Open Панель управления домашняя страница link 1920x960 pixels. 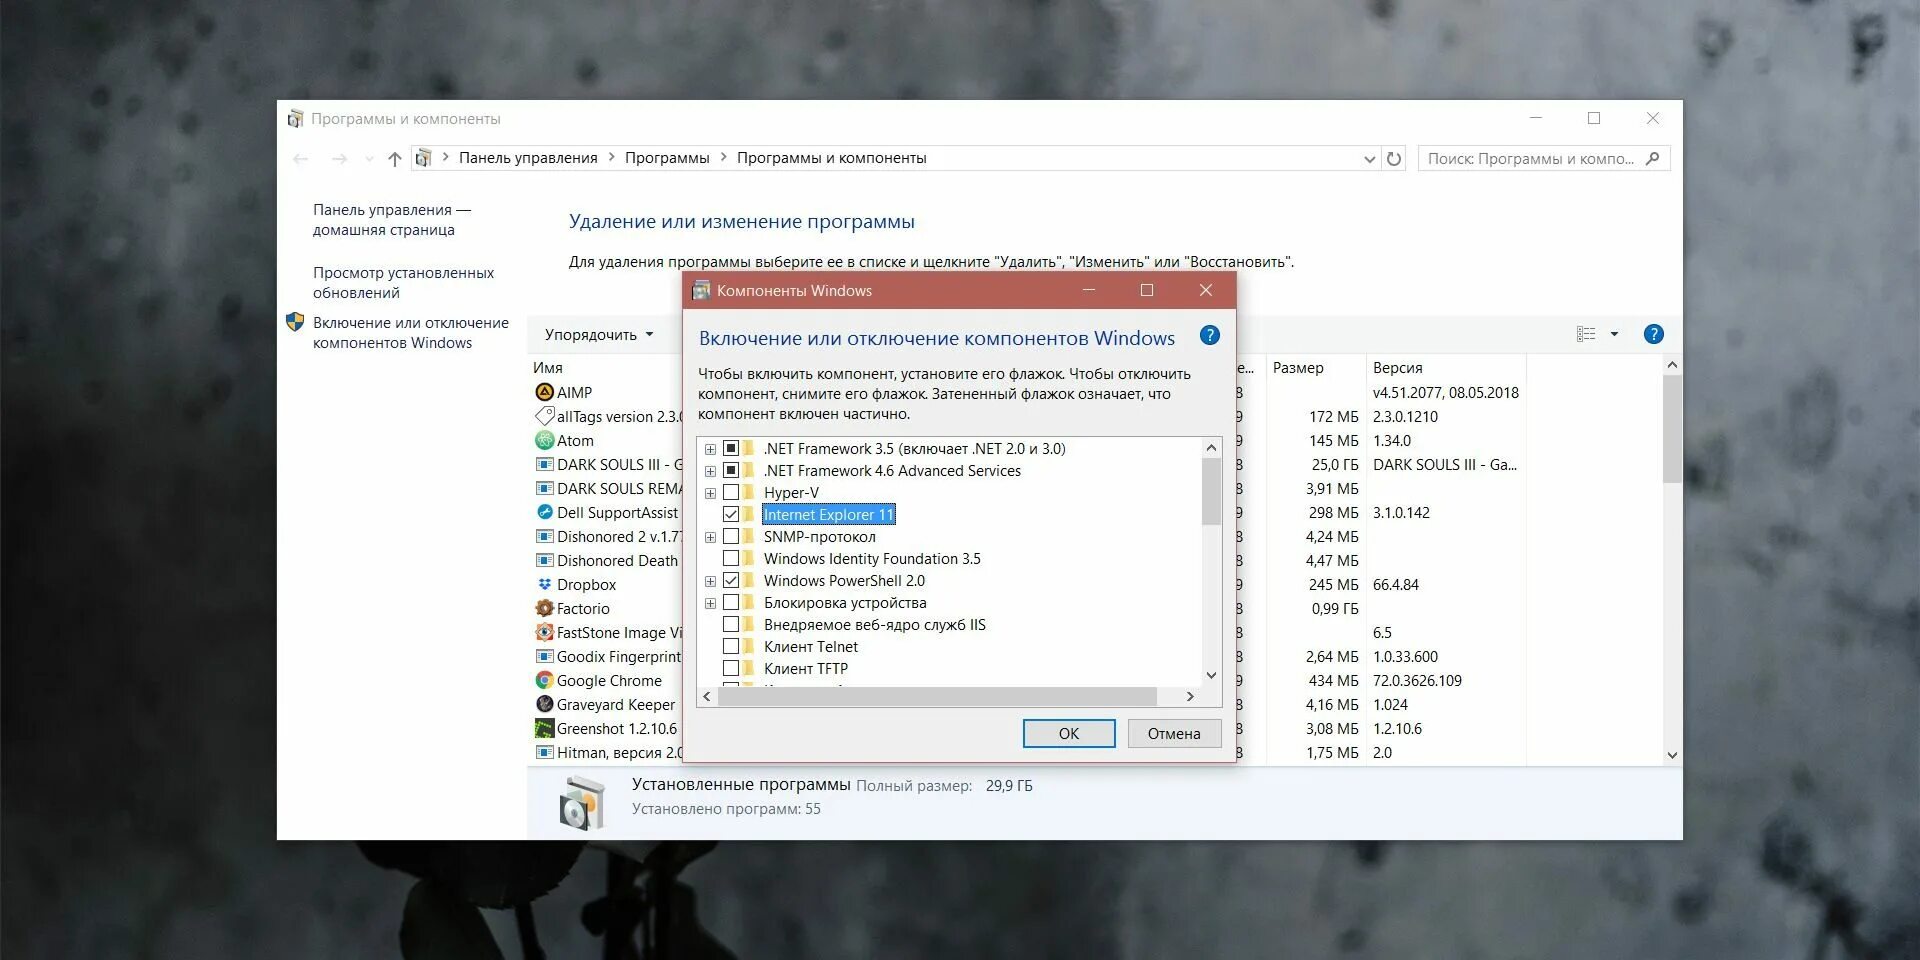point(392,220)
